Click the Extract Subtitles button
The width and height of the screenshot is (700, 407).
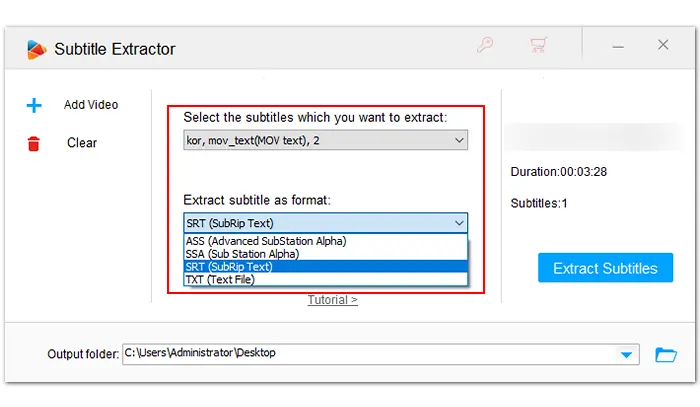point(605,268)
